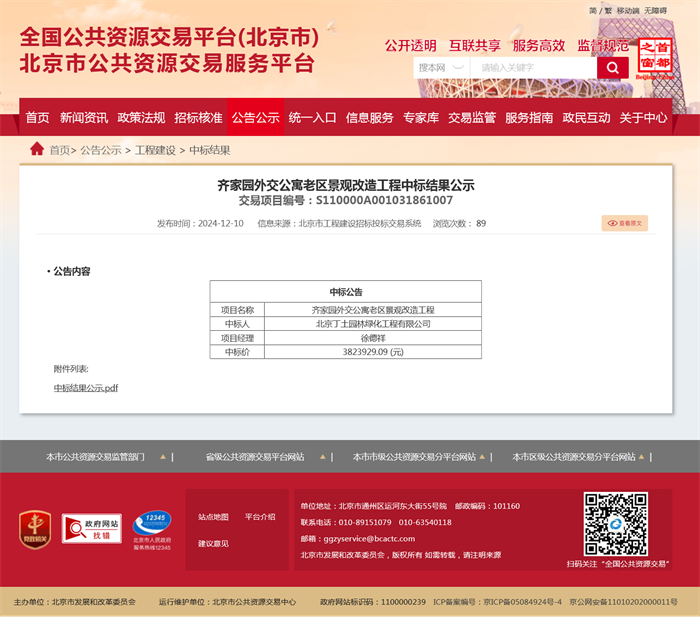Open the 移动端 mobile version link
The width and height of the screenshot is (700, 617).
628,10
